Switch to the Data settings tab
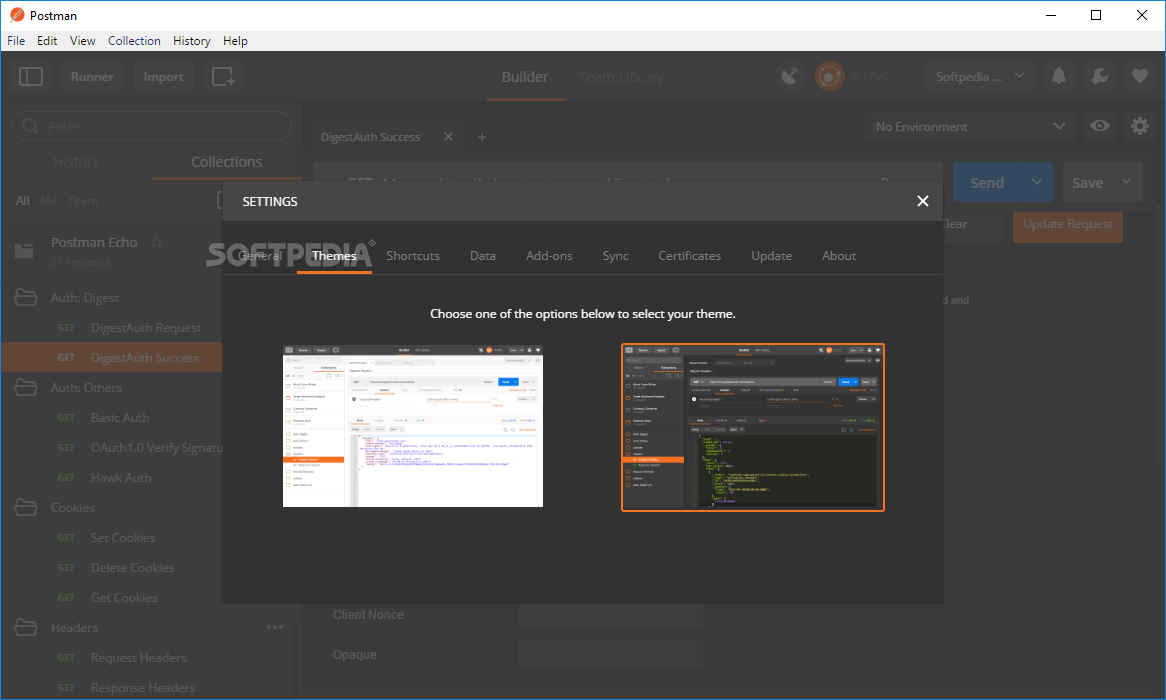The image size is (1166, 700). point(483,255)
